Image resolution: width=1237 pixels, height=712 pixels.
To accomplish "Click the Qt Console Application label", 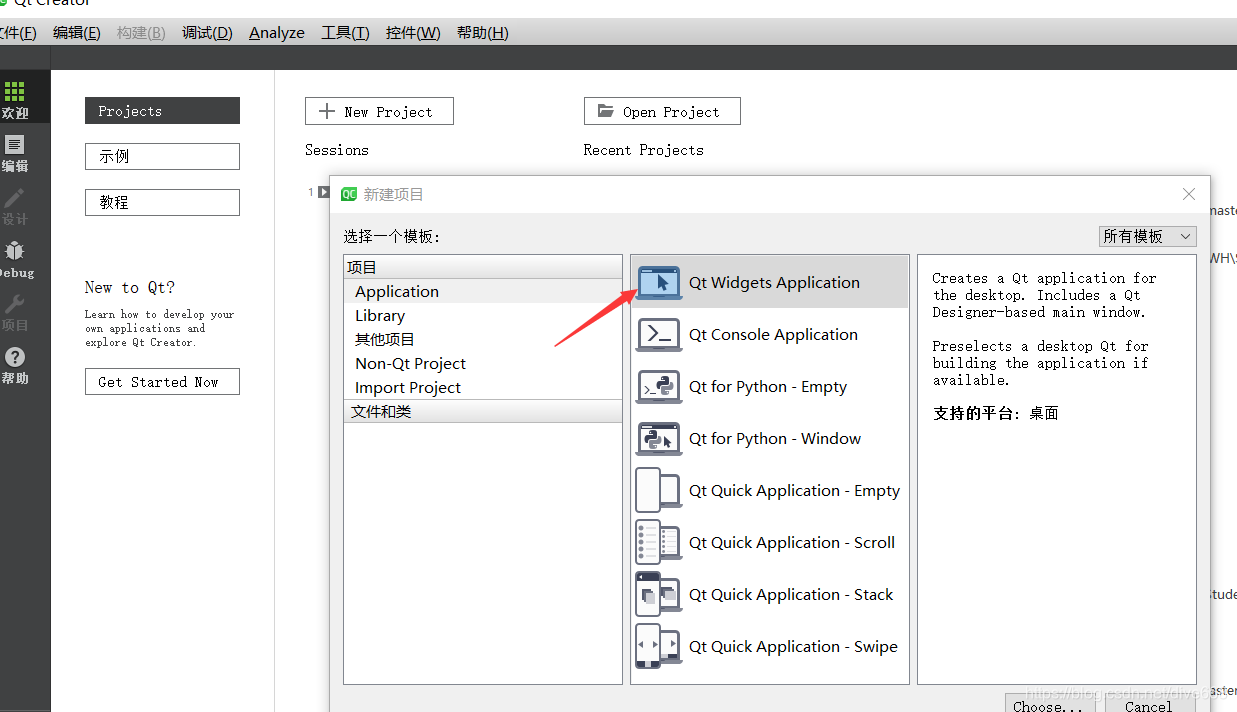I will 773,335.
